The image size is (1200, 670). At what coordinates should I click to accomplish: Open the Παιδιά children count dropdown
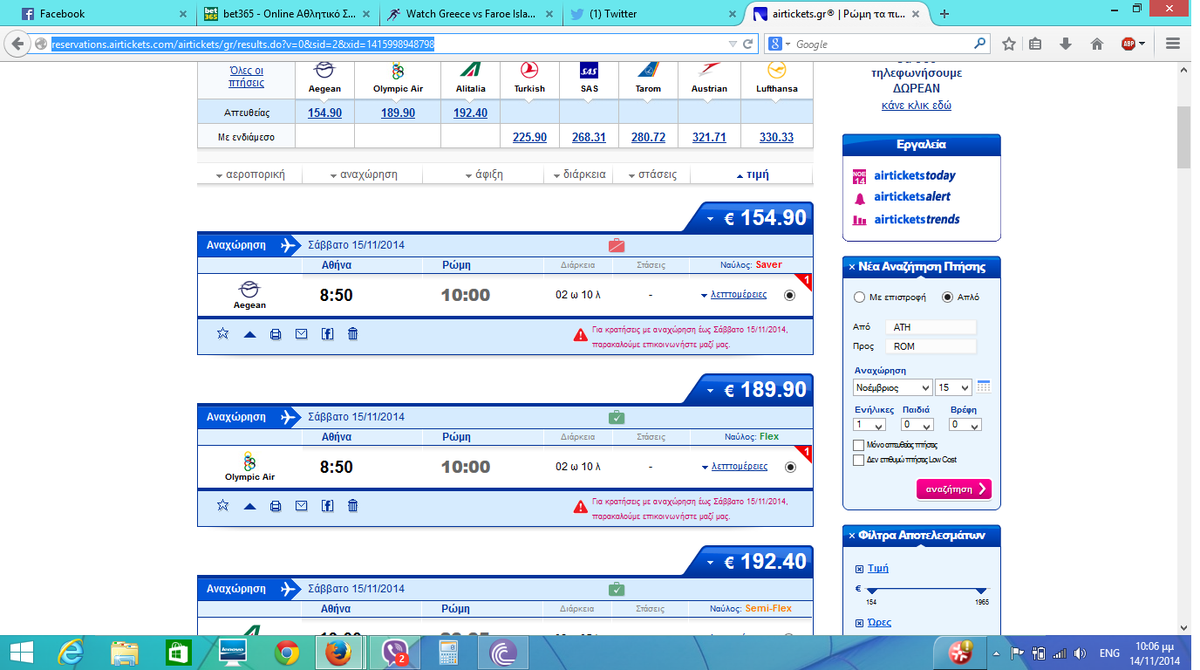pyautogui.click(x=917, y=425)
